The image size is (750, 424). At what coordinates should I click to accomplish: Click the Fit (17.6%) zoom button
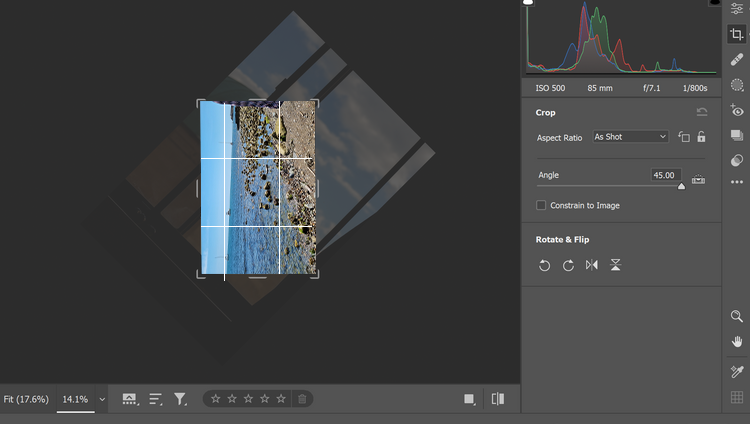tap(24, 399)
